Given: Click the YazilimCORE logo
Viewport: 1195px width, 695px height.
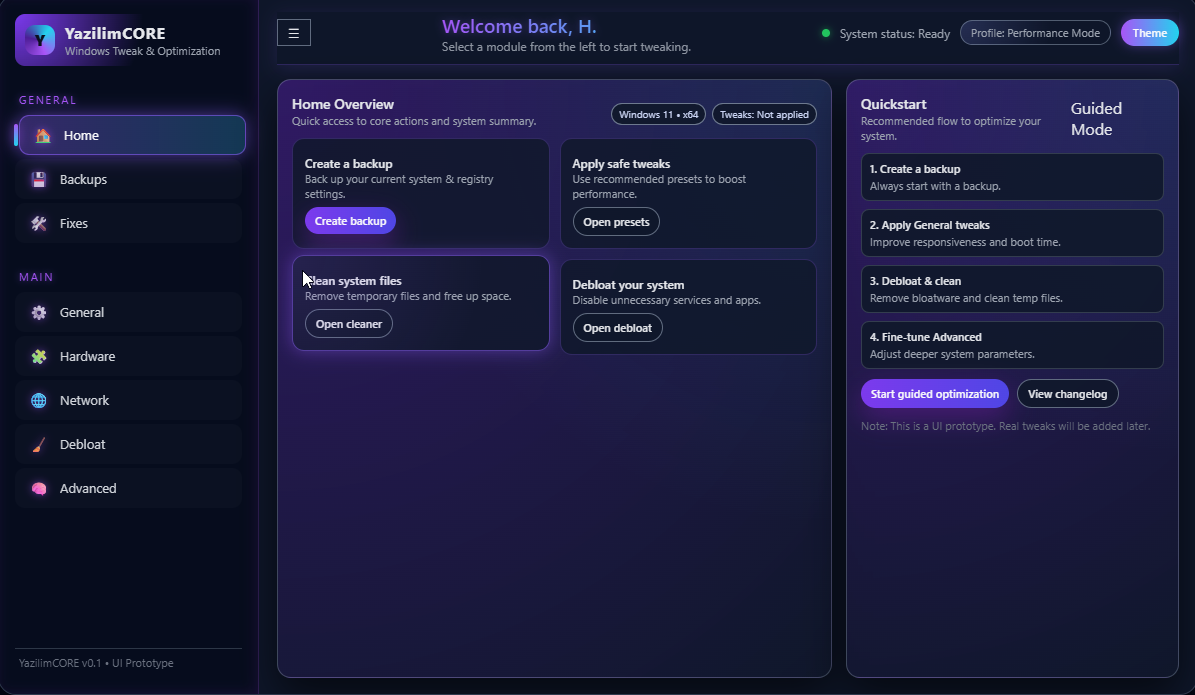Looking at the screenshot, I should (x=38, y=40).
